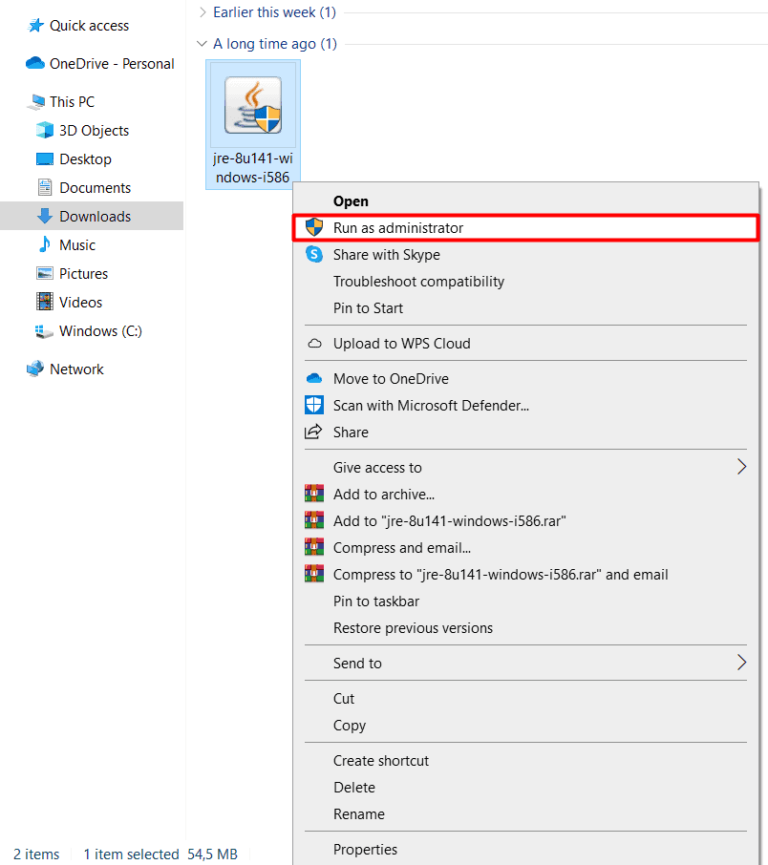Click the jre-8u141-windows-i586 file name
Viewport: 768px width, 865px height.
pyautogui.click(x=253, y=168)
